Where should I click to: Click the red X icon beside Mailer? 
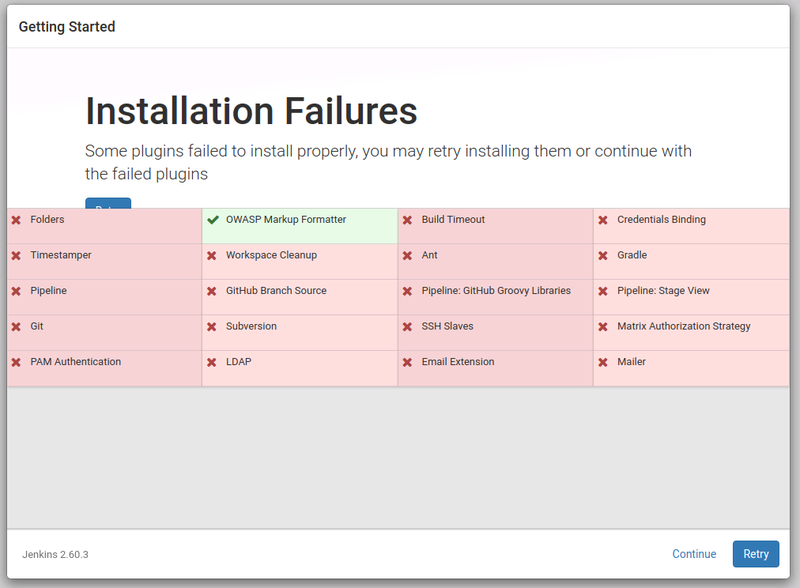603,362
